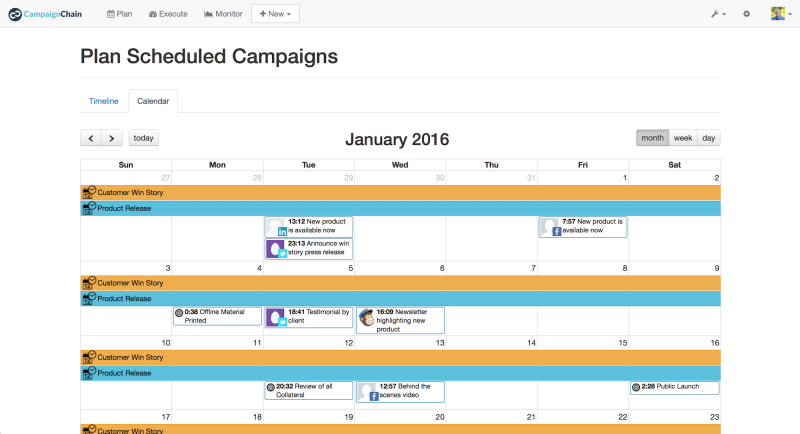Click the CampaignChain logo
Viewport: 800px width, 434px height.
click(45, 14)
